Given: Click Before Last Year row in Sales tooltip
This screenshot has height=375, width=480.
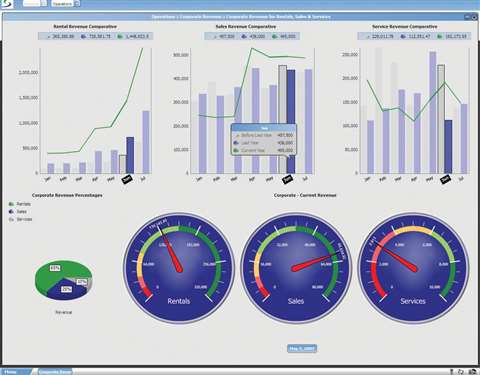Looking at the screenshot, I should (x=264, y=135).
